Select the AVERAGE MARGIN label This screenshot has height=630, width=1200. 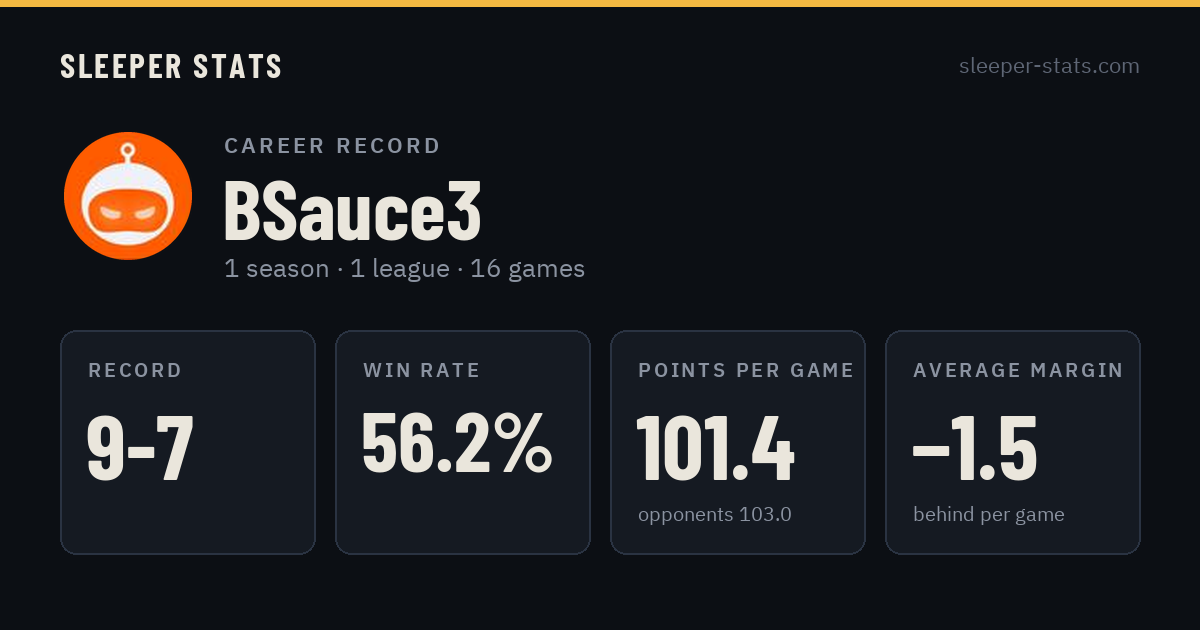point(1018,371)
